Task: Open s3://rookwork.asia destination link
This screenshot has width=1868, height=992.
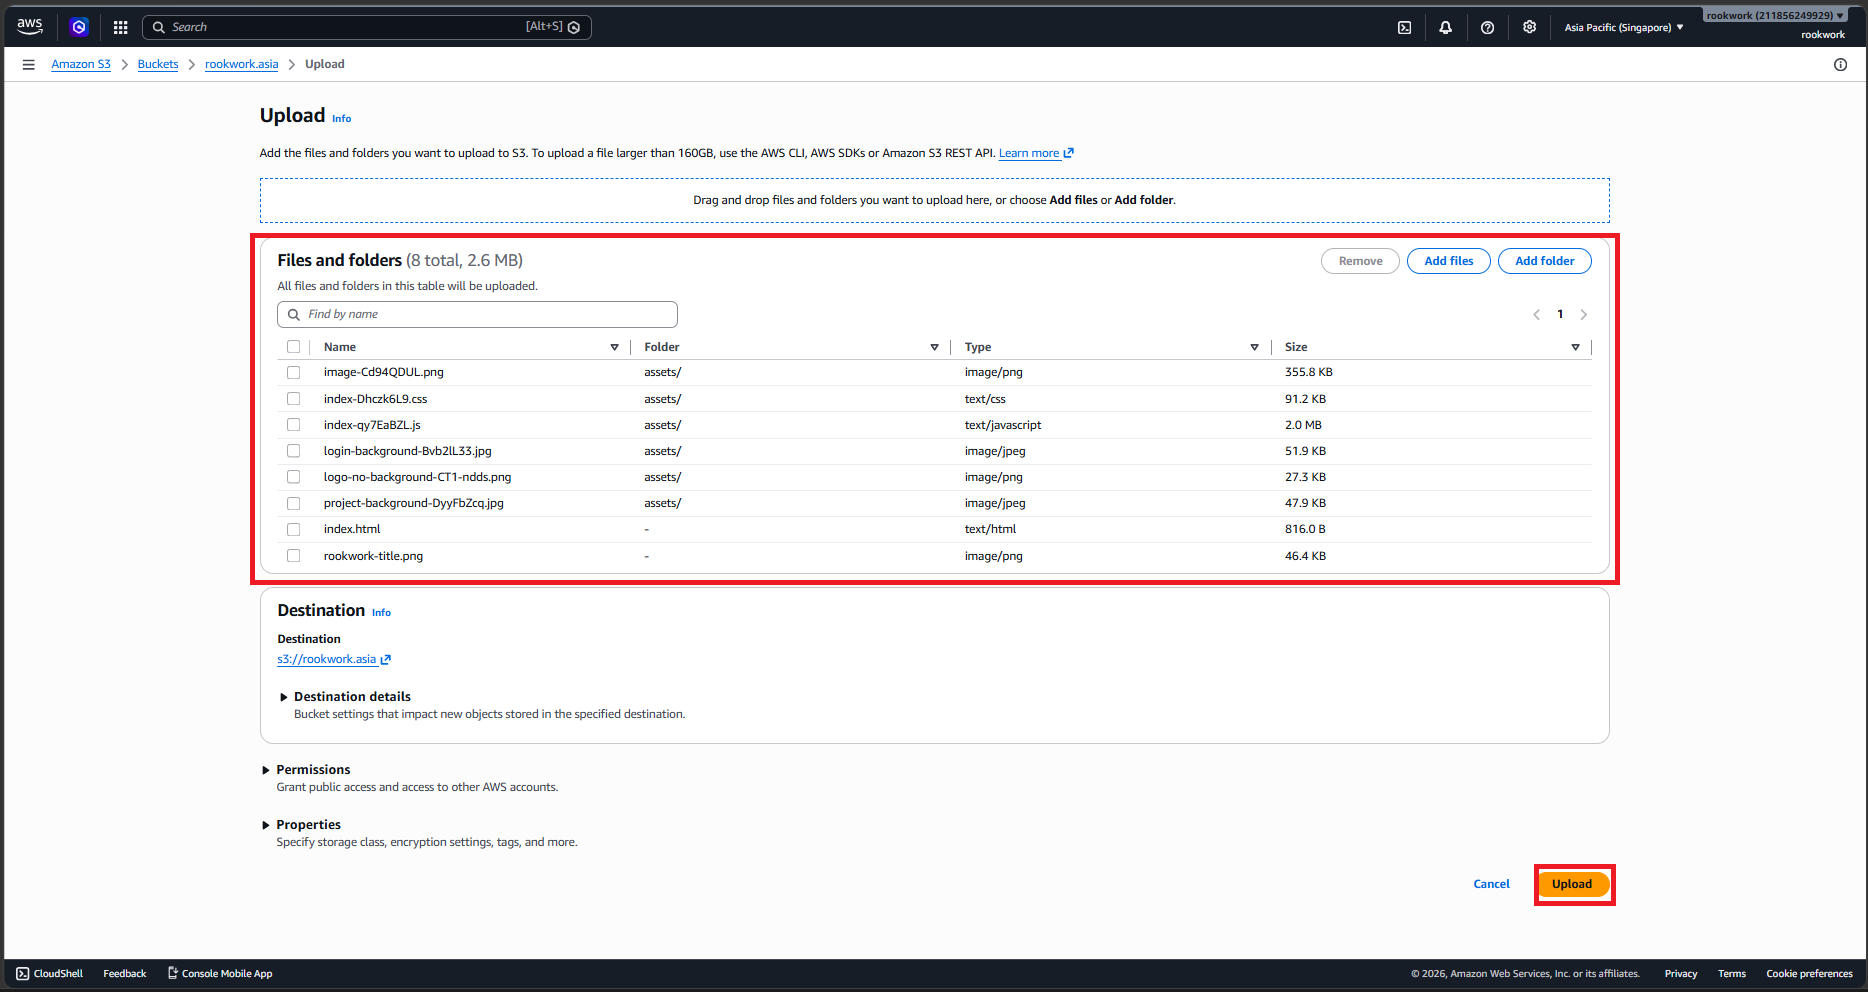Action: [334, 659]
